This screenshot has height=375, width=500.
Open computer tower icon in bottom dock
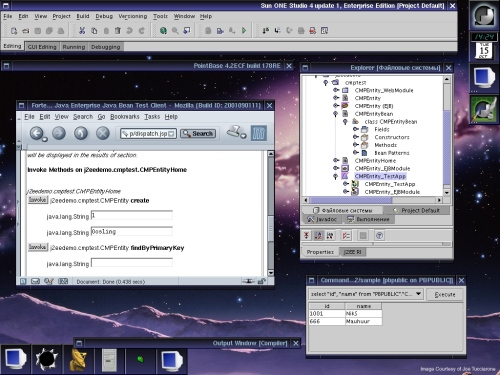click(x=109, y=360)
